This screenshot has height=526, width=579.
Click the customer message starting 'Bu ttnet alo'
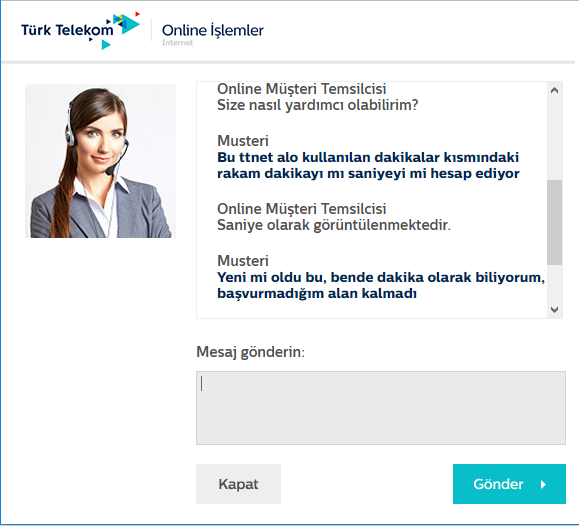(x=368, y=165)
